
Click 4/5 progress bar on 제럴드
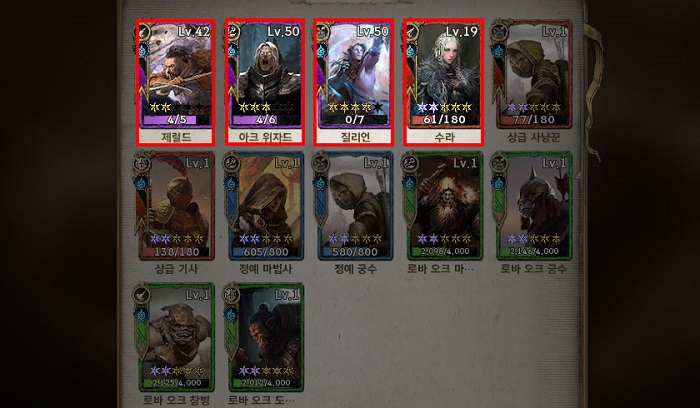177,120
